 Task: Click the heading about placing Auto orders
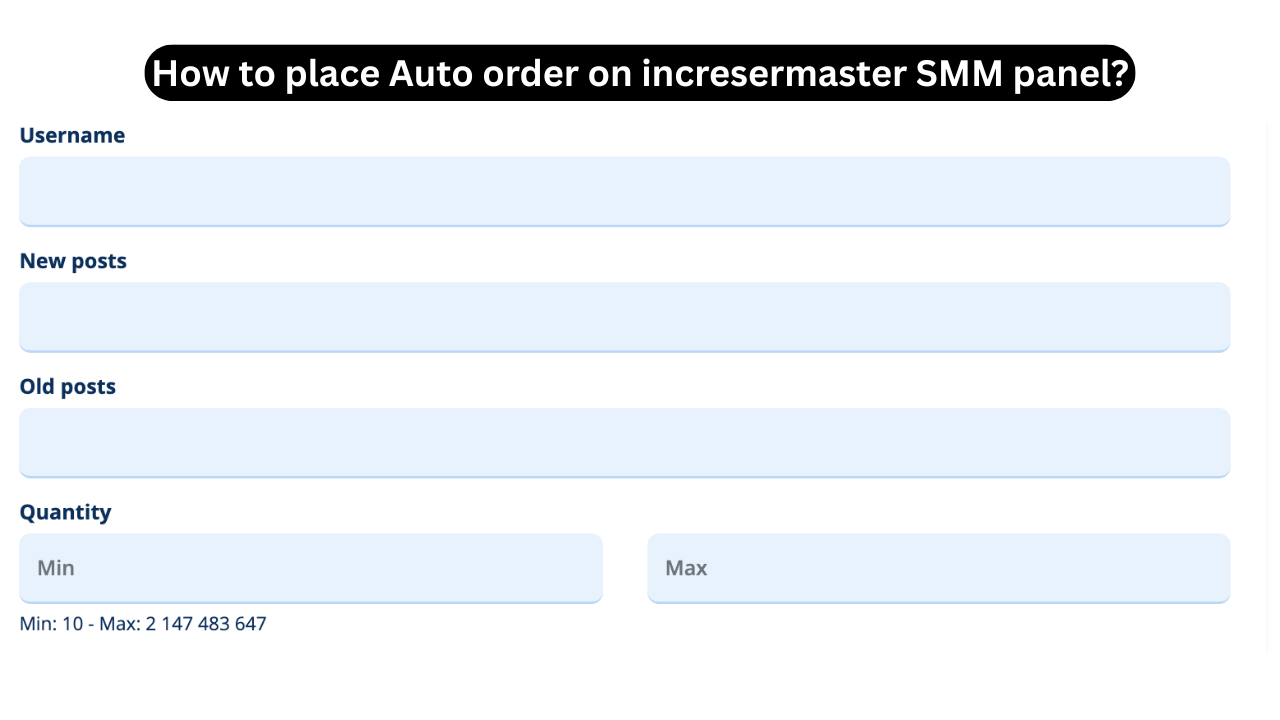pyautogui.click(x=640, y=72)
